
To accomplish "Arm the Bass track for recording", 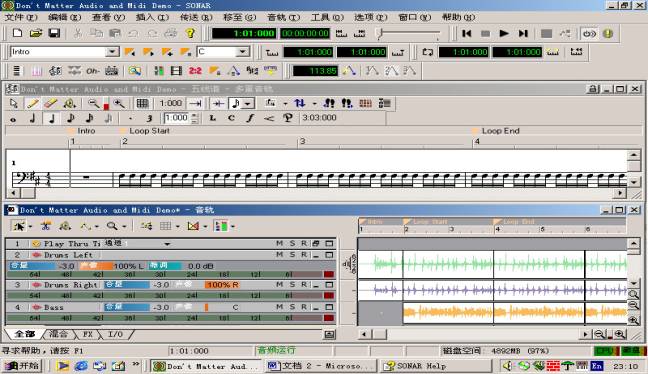I will pyautogui.click(x=304, y=307).
